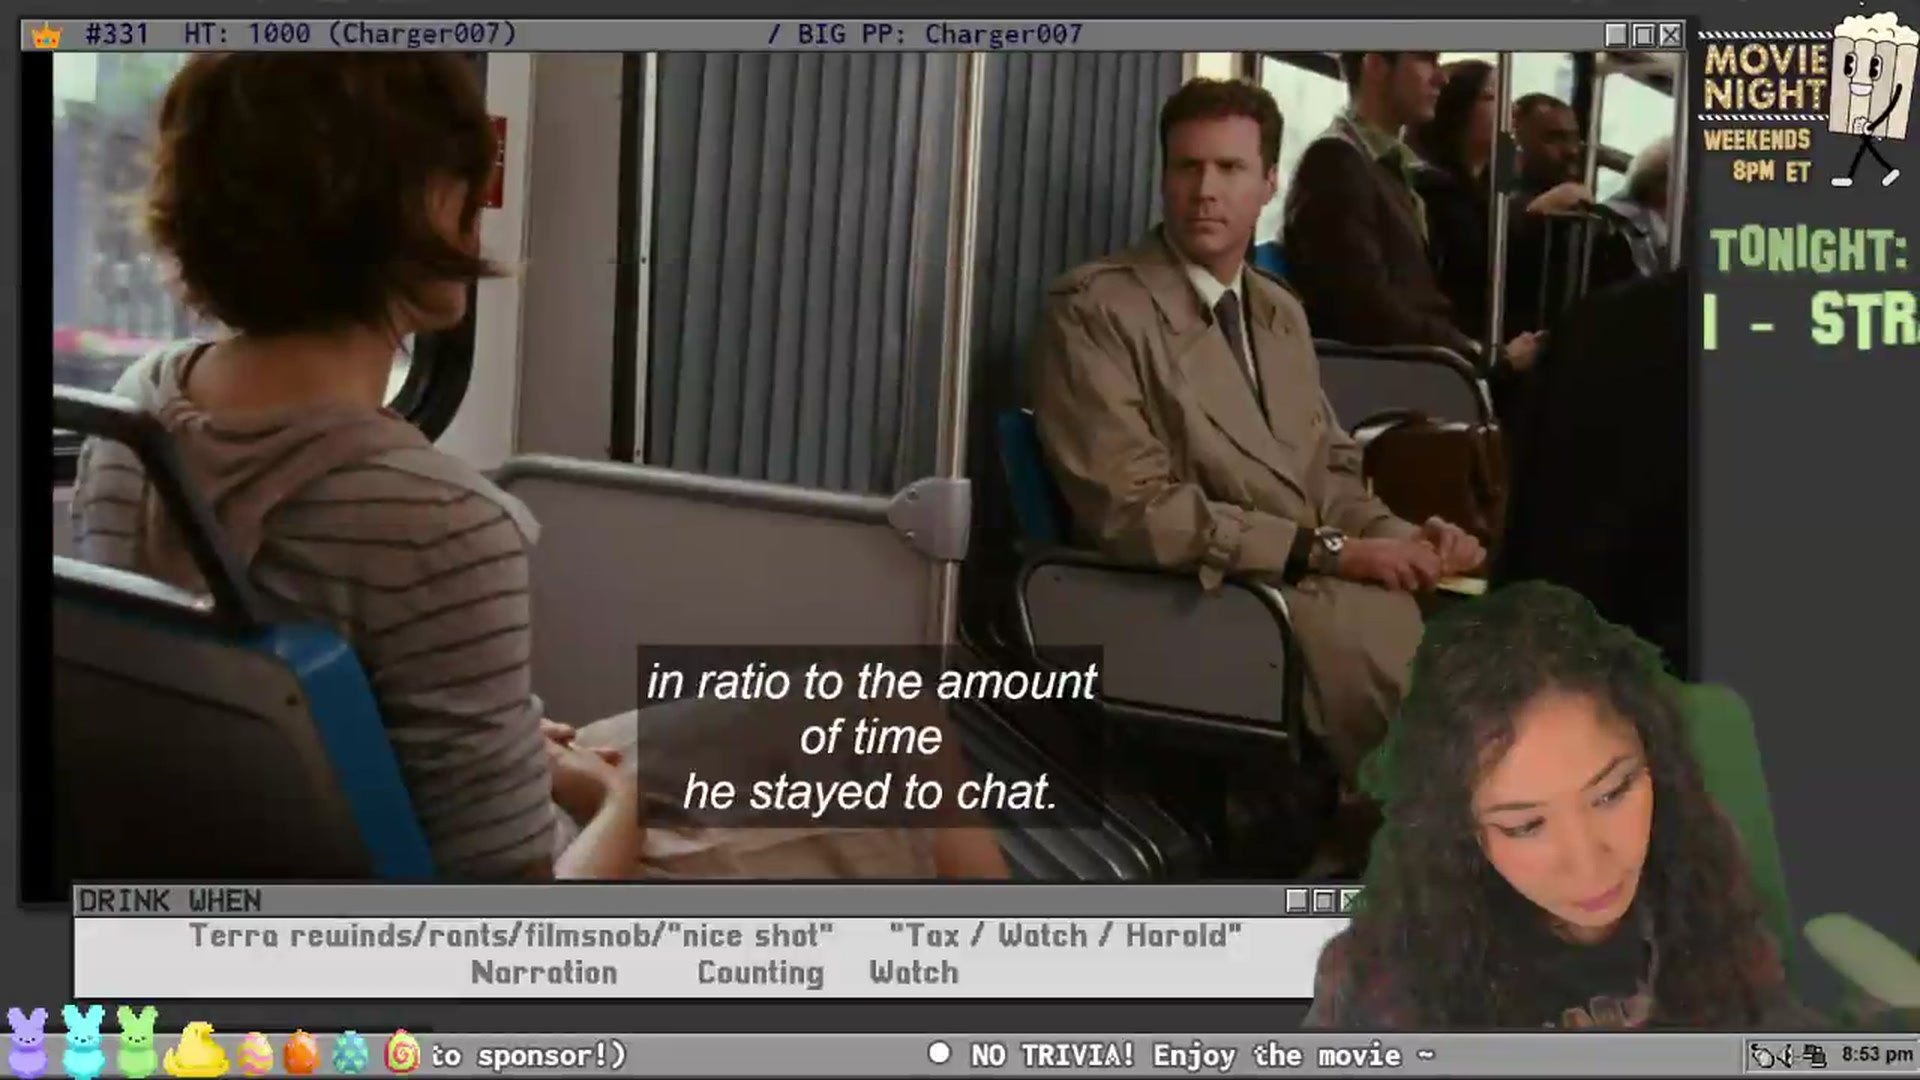Minimize the DRINK WHEN window
The width and height of the screenshot is (1920, 1080).
(x=1297, y=901)
